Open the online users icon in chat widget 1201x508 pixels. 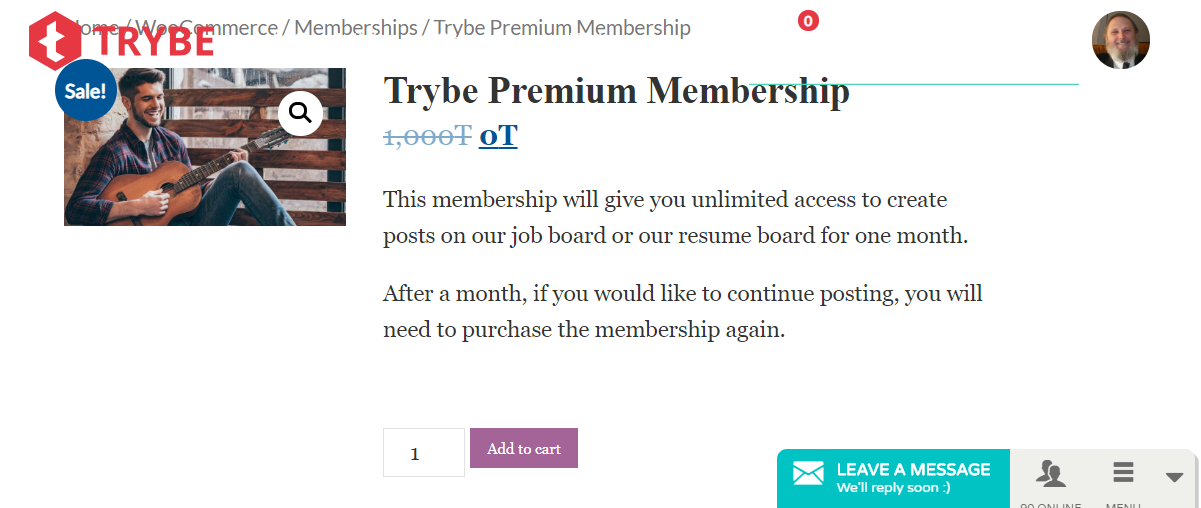[x=1050, y=473]
